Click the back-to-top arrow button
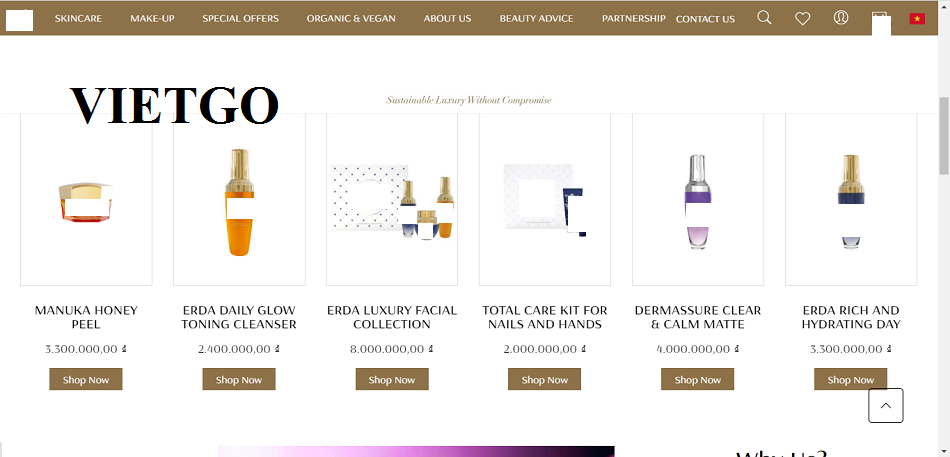 [886, 405]
